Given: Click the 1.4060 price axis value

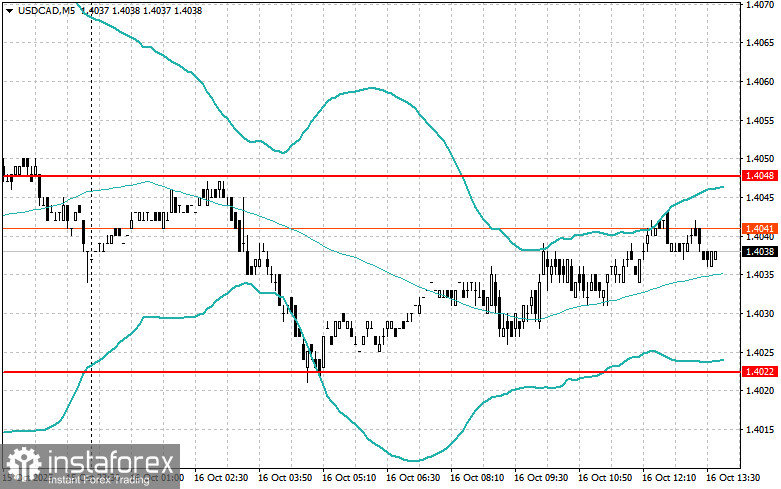Looking at the screenshot, I should point(760,82).
